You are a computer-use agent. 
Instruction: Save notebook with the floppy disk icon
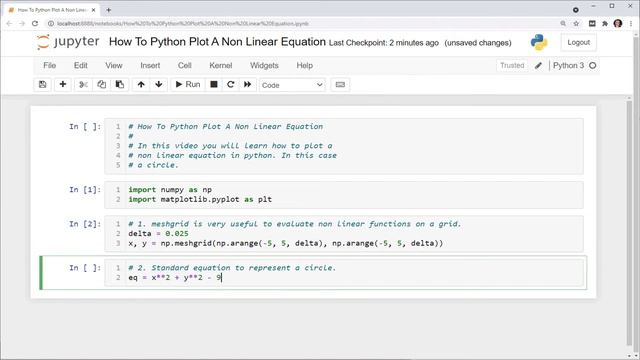42,84
